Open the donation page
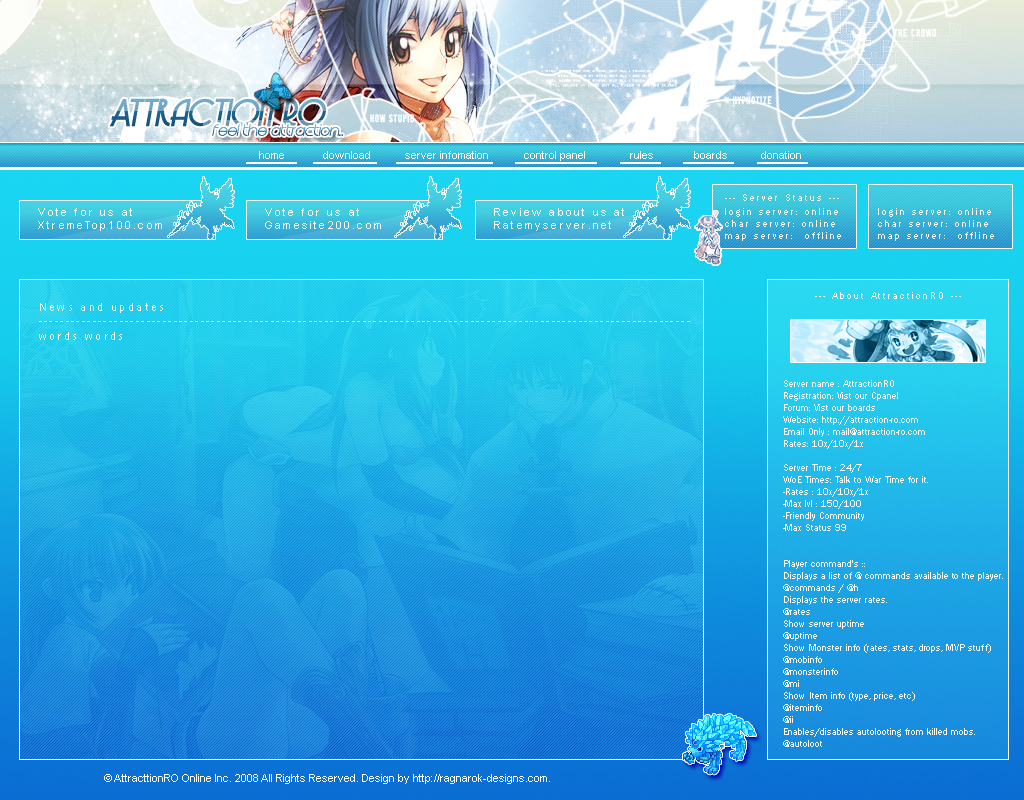1024x800 pixels. pos(780,156)
